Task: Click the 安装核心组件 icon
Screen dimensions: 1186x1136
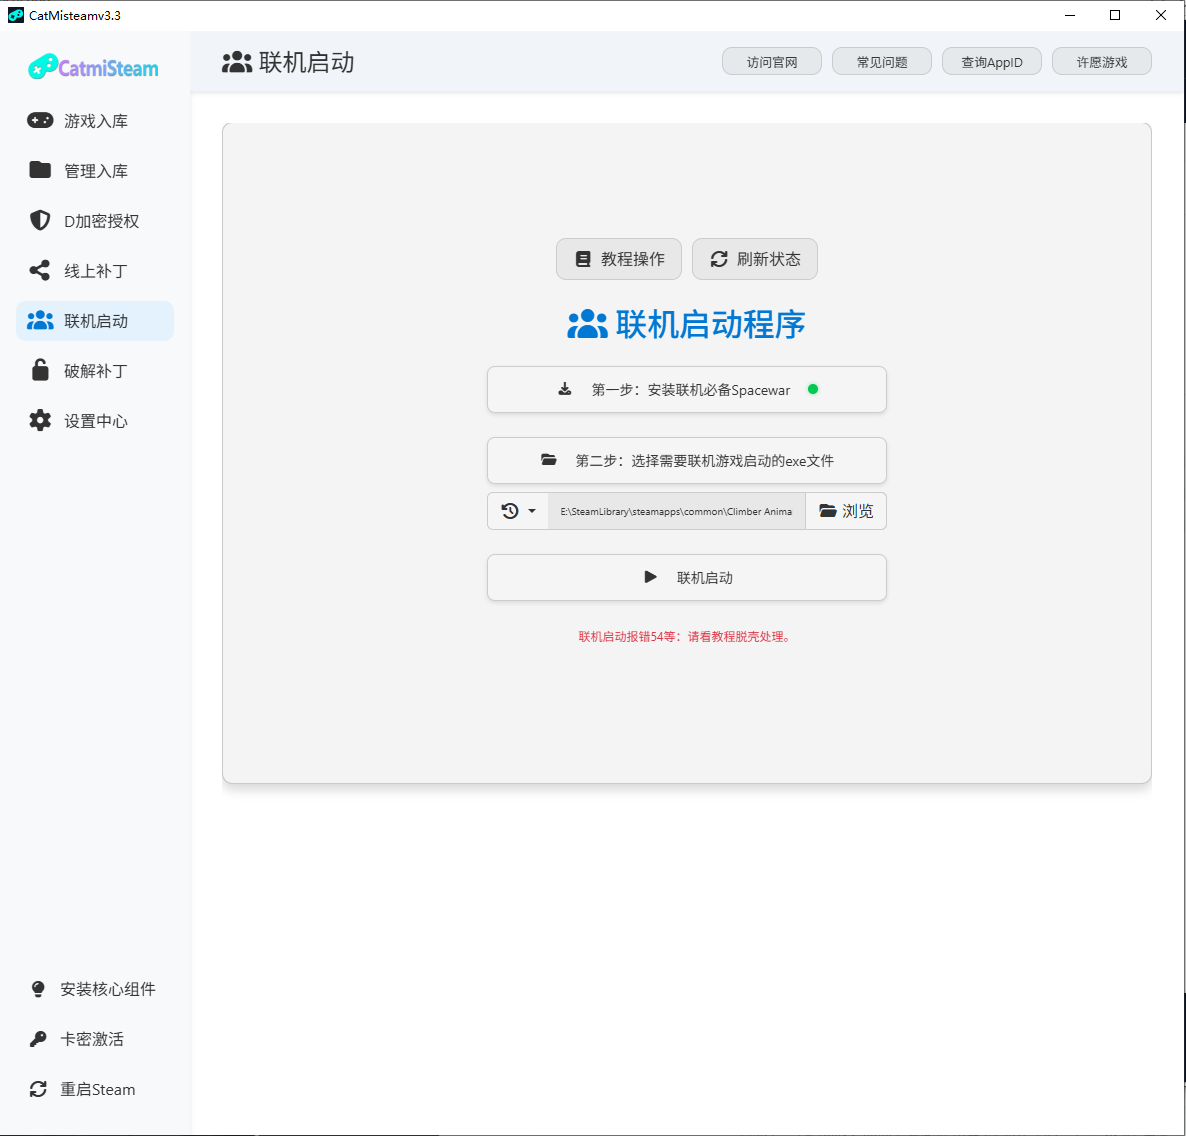Action: point(37,989)
